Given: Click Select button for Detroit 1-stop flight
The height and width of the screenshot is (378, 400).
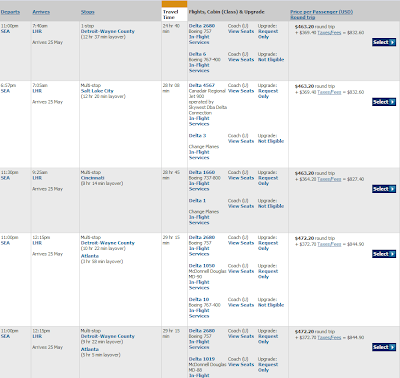Looking at the screenshot, I should click(384, 42).
